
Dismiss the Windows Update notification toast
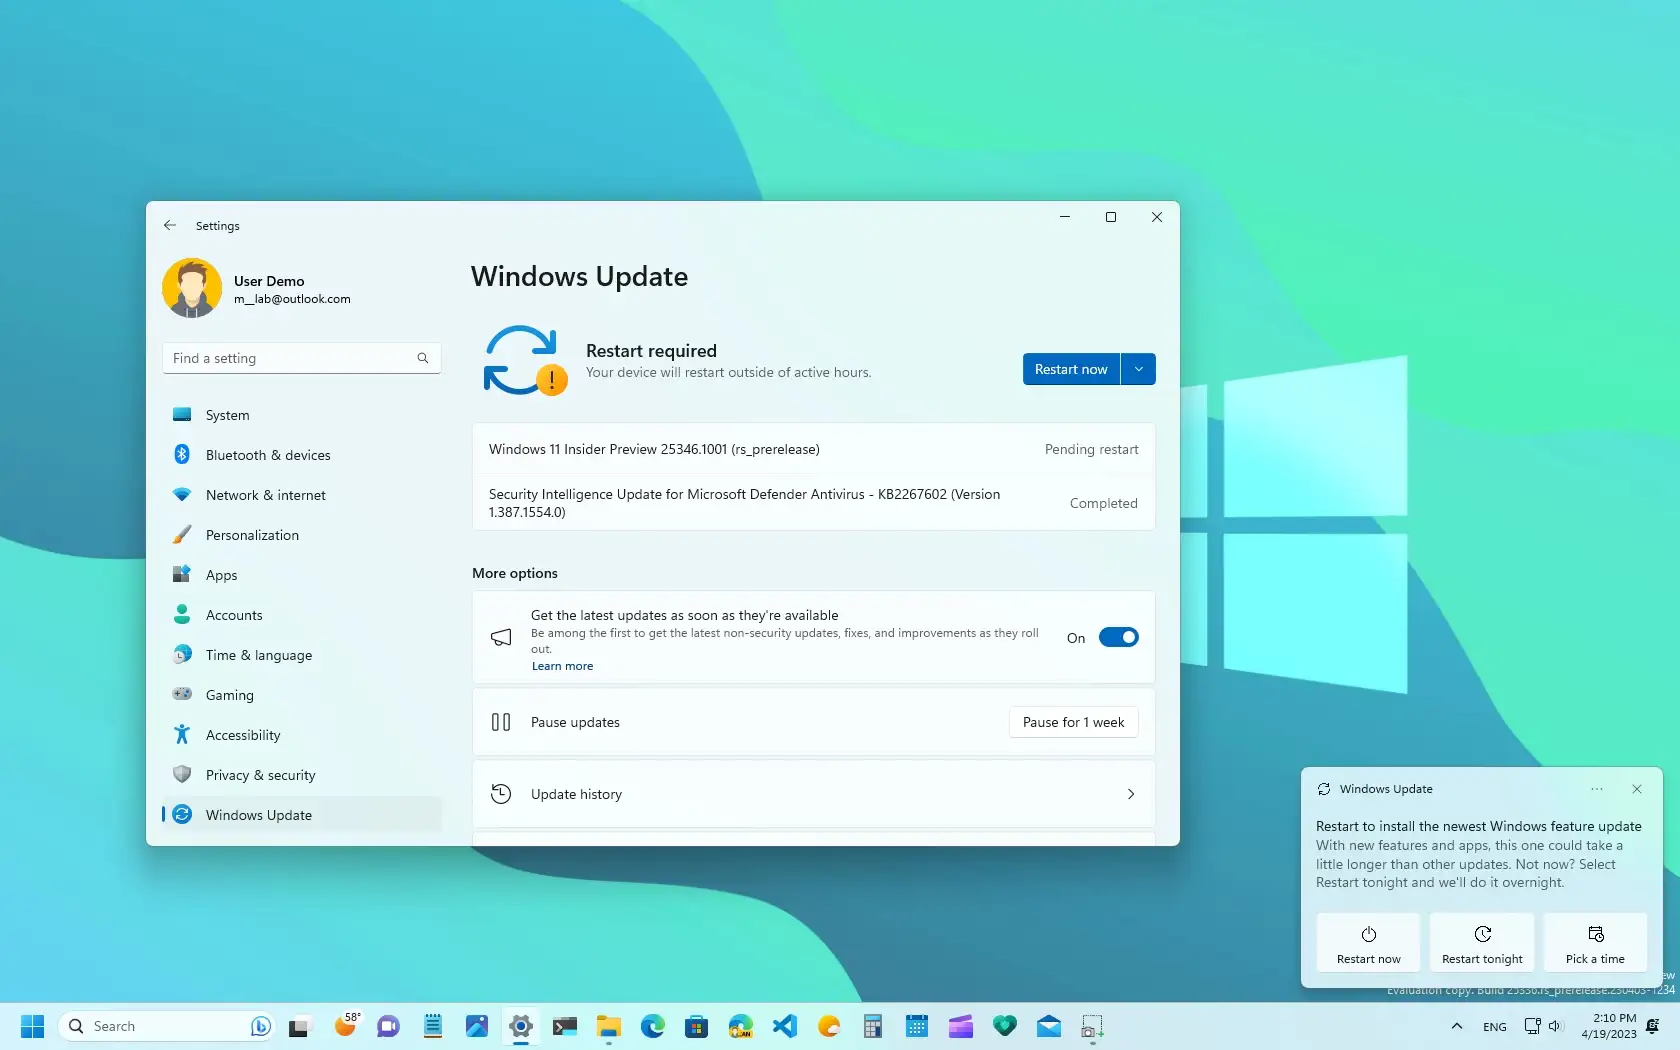(x=1637, y=789)
